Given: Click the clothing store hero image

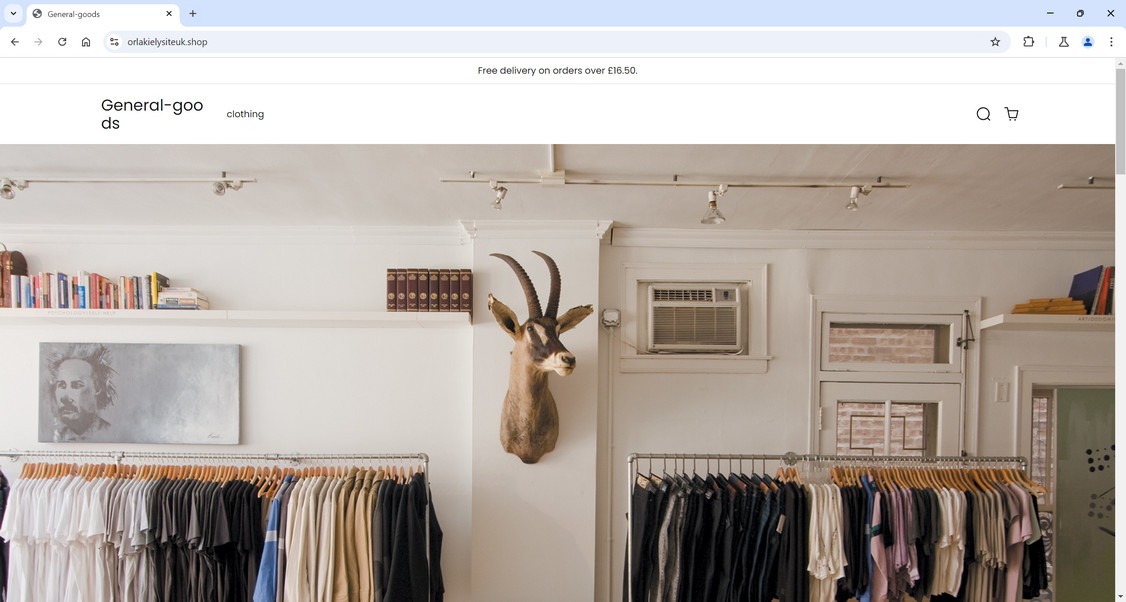Looking at the screenshot, I should point(557,373).
